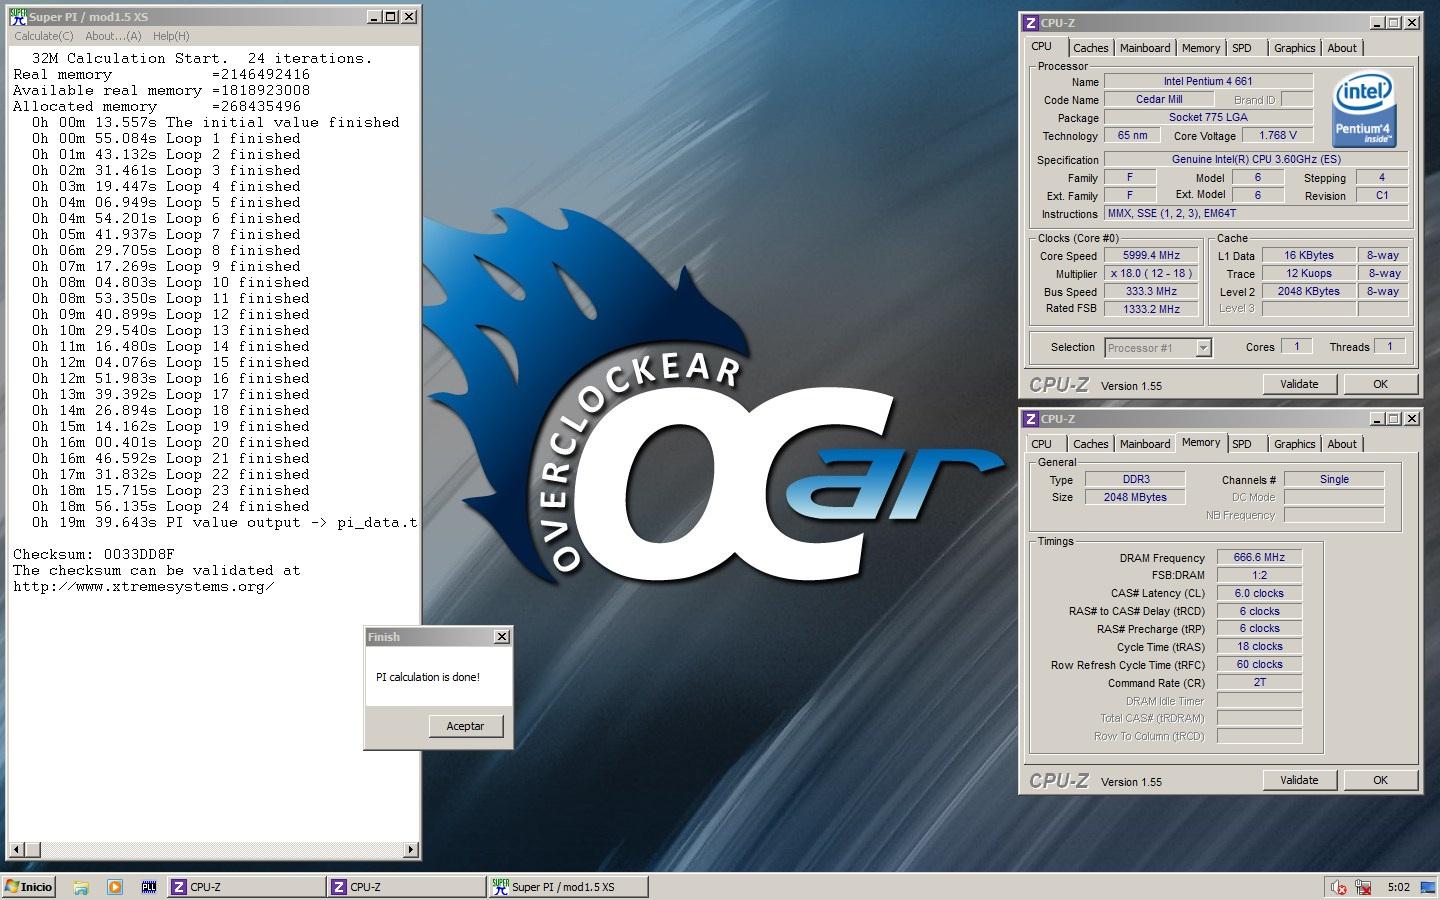Viewport: 1440px width, 900px height.
Task: Select About tab in top CPU-Z window
Action: click(x=1342, y=48)
